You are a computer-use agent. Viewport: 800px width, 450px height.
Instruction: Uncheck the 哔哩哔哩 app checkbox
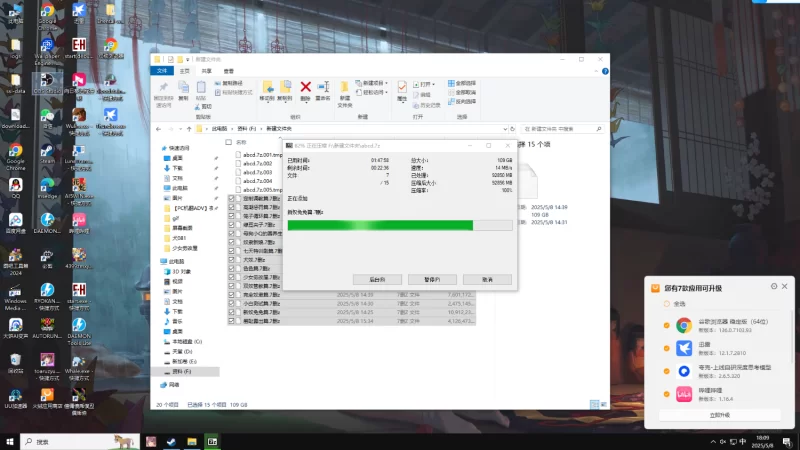(x=666, y=394)
